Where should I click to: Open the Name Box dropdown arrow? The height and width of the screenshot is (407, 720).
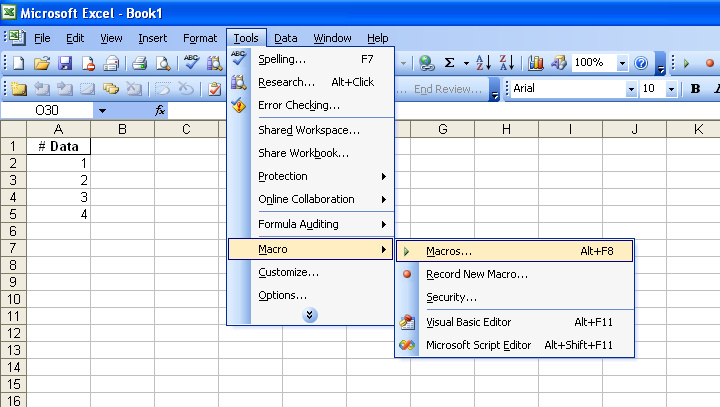coord(102,111)
